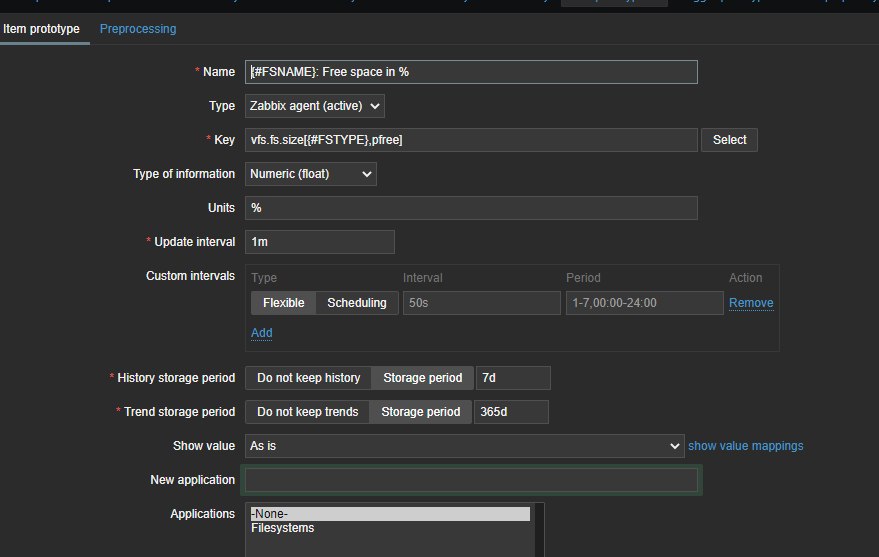Select Do not keep trends option

[307, 412]
